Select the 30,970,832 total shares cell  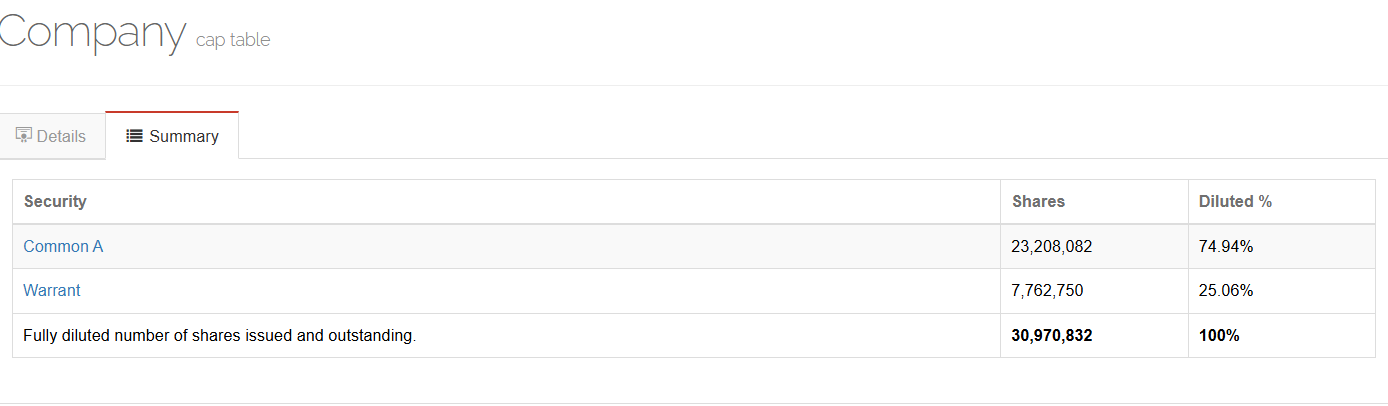pyautogui.click(x=1051, y=336)
